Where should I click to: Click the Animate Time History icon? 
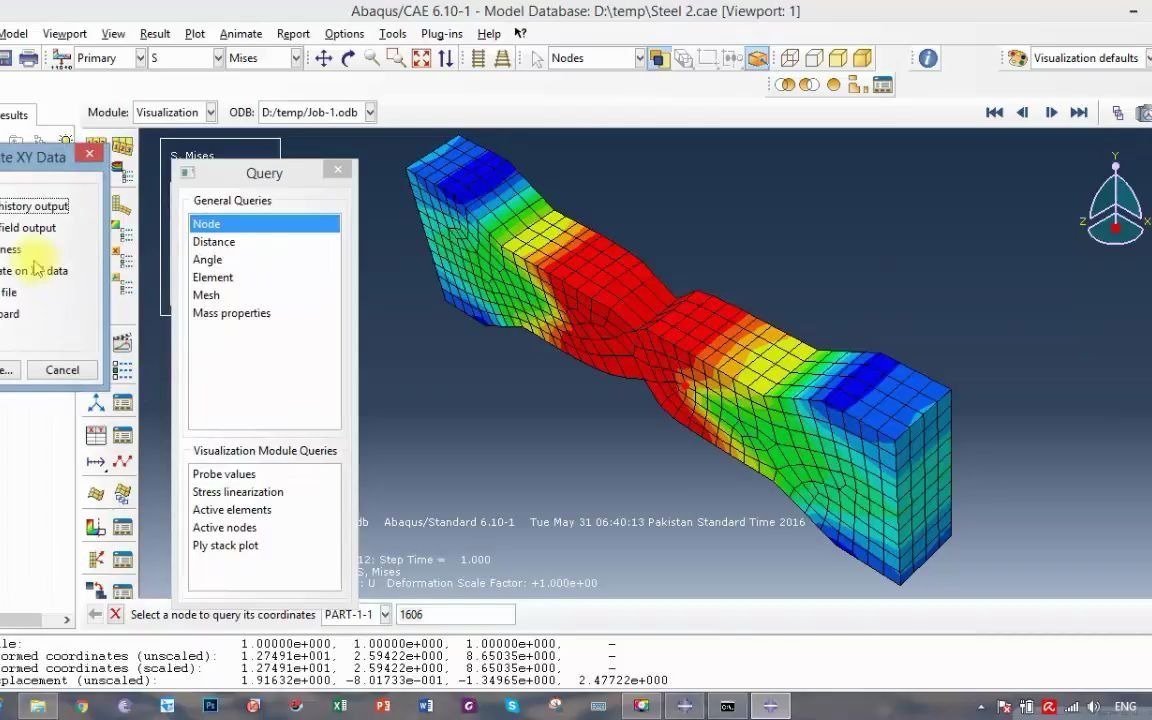tap(122, 342)
